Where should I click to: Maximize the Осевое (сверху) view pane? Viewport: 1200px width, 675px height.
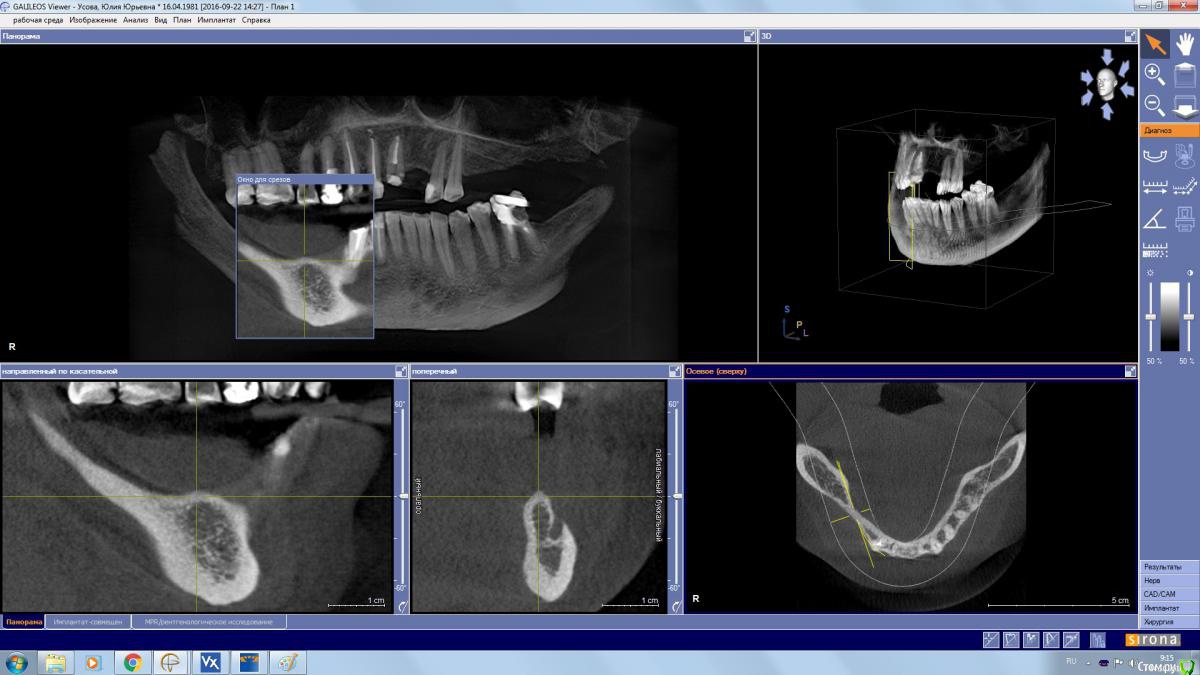point(1130,371)
